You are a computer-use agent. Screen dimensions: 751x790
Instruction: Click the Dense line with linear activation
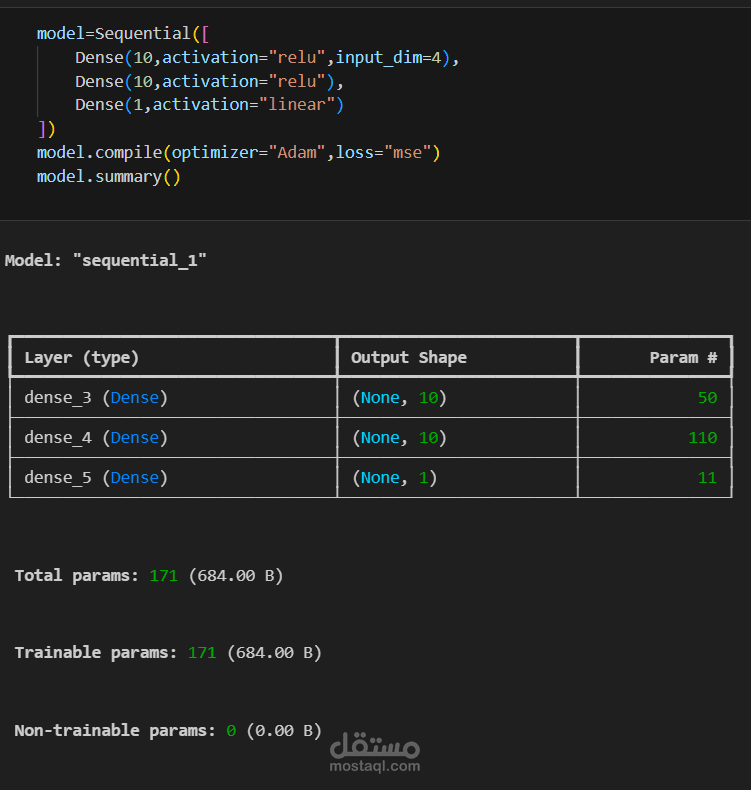pyautogui.click(x=215, y=104)
